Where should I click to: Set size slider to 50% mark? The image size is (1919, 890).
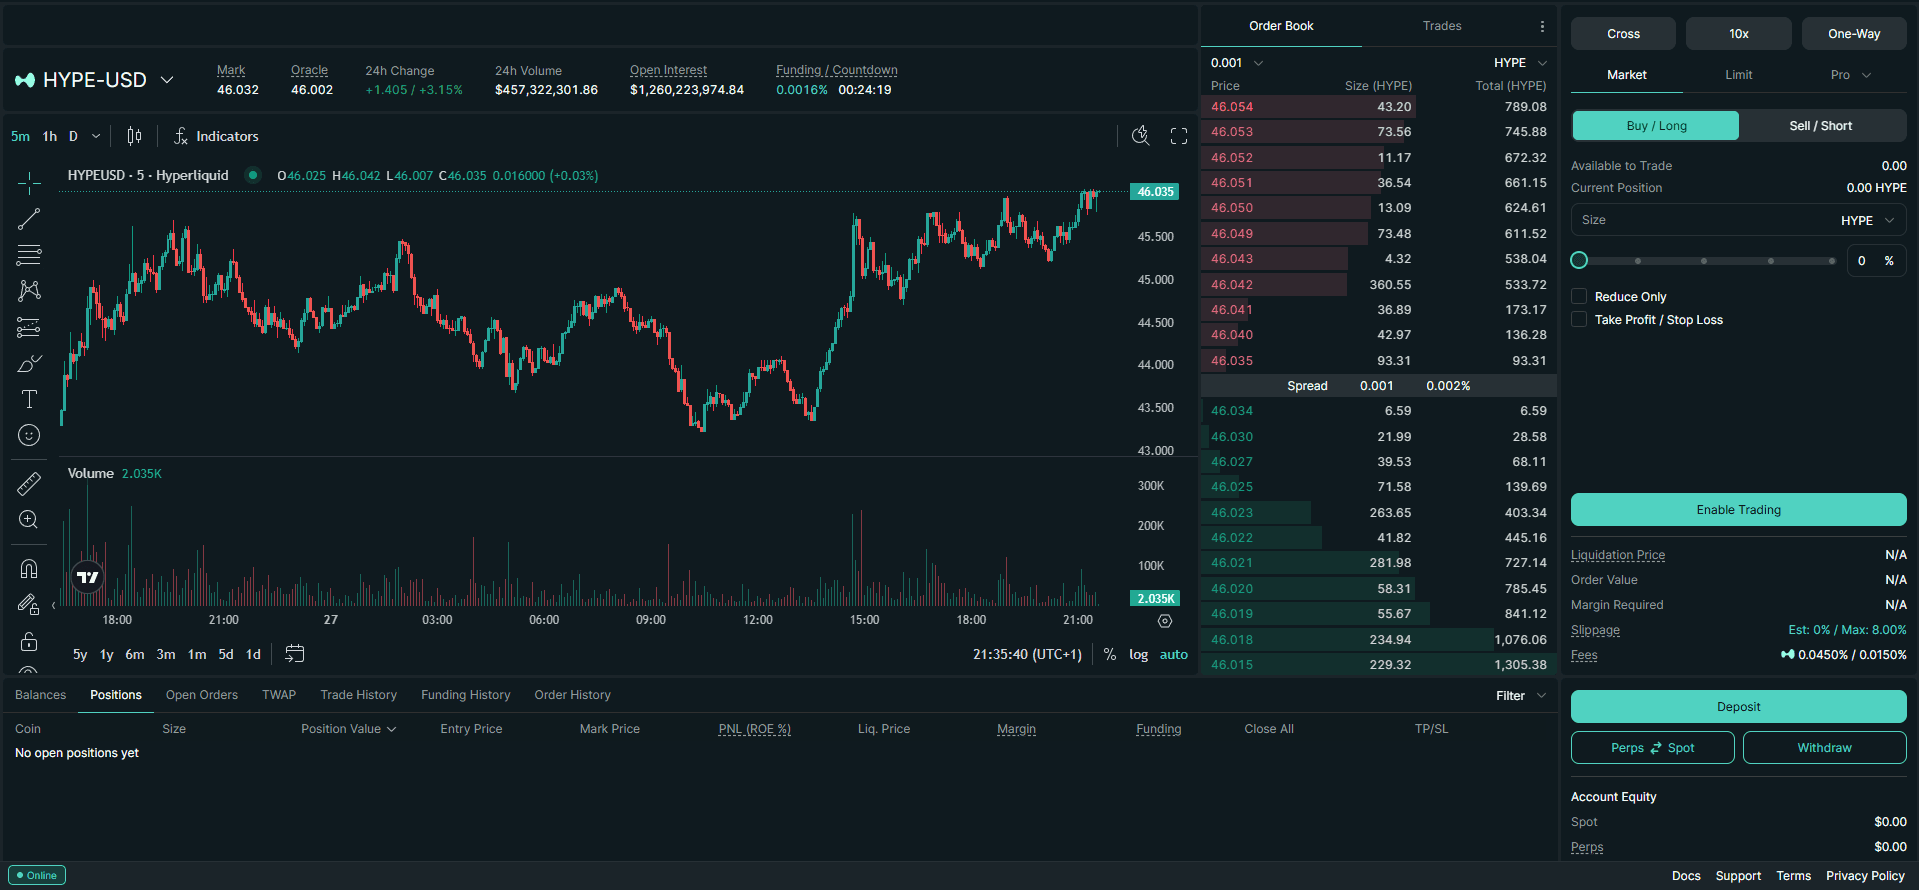[1704, 261]
